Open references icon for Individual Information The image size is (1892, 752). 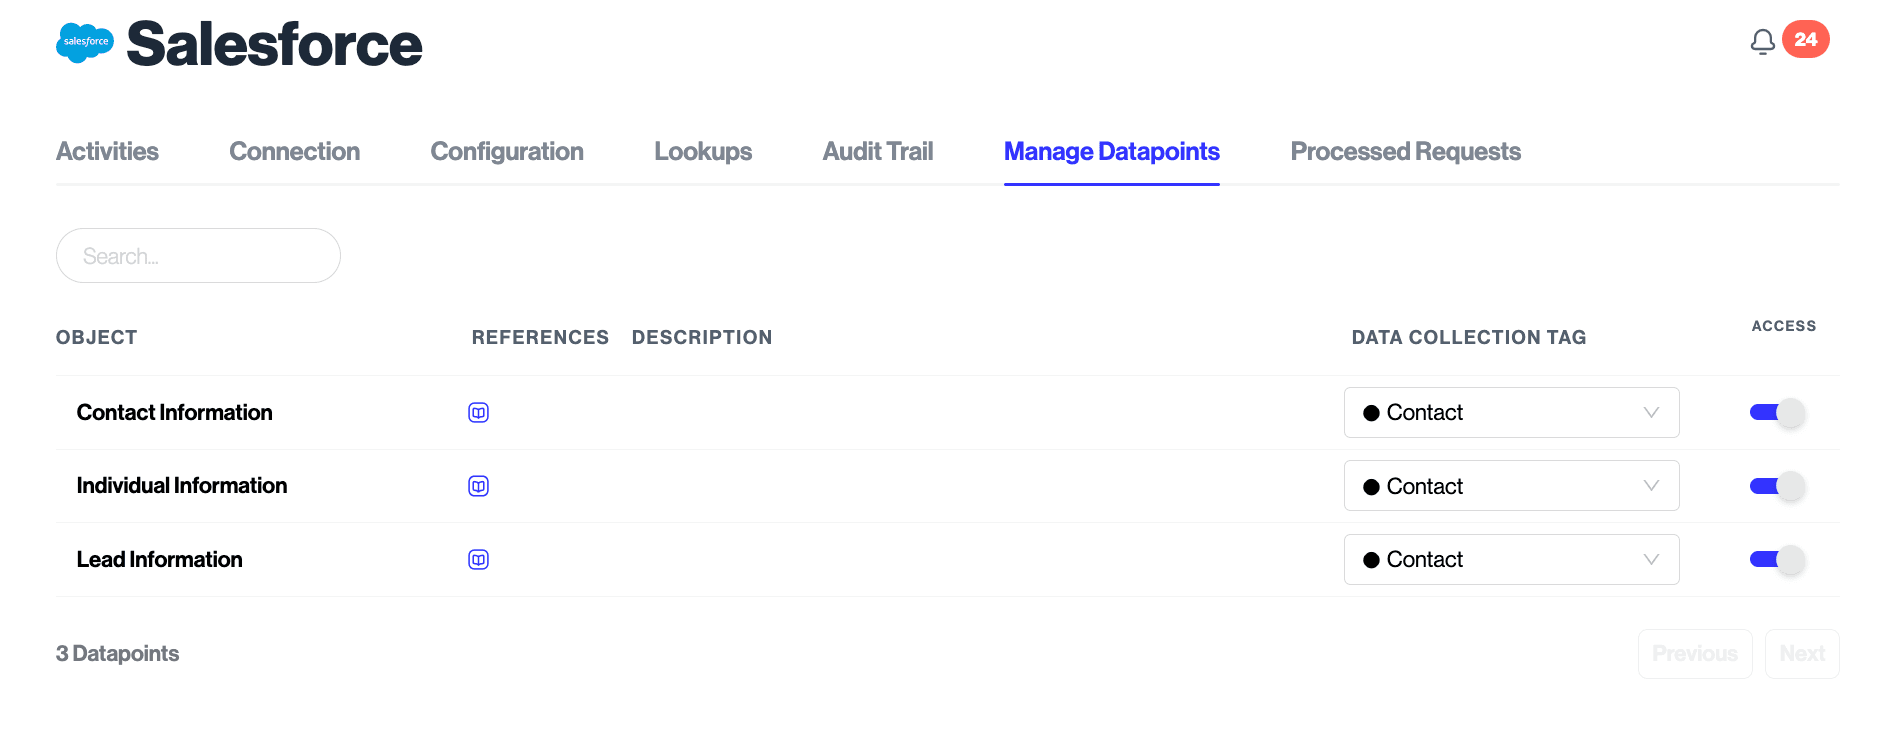point(478,486)
